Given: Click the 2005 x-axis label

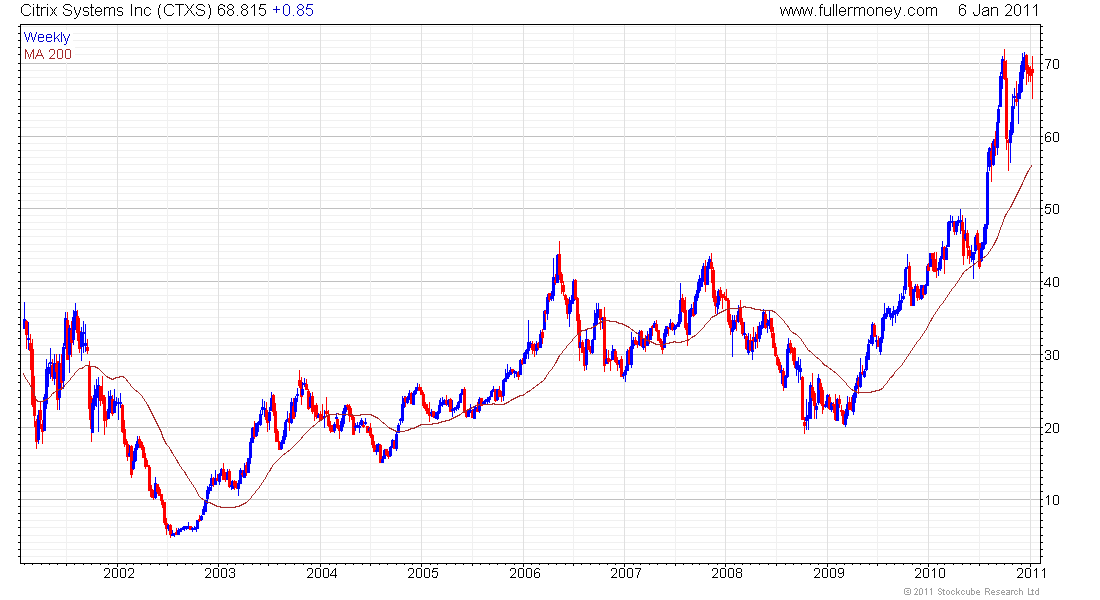Looking at the screenshot, I should click(x=423, y=573).
